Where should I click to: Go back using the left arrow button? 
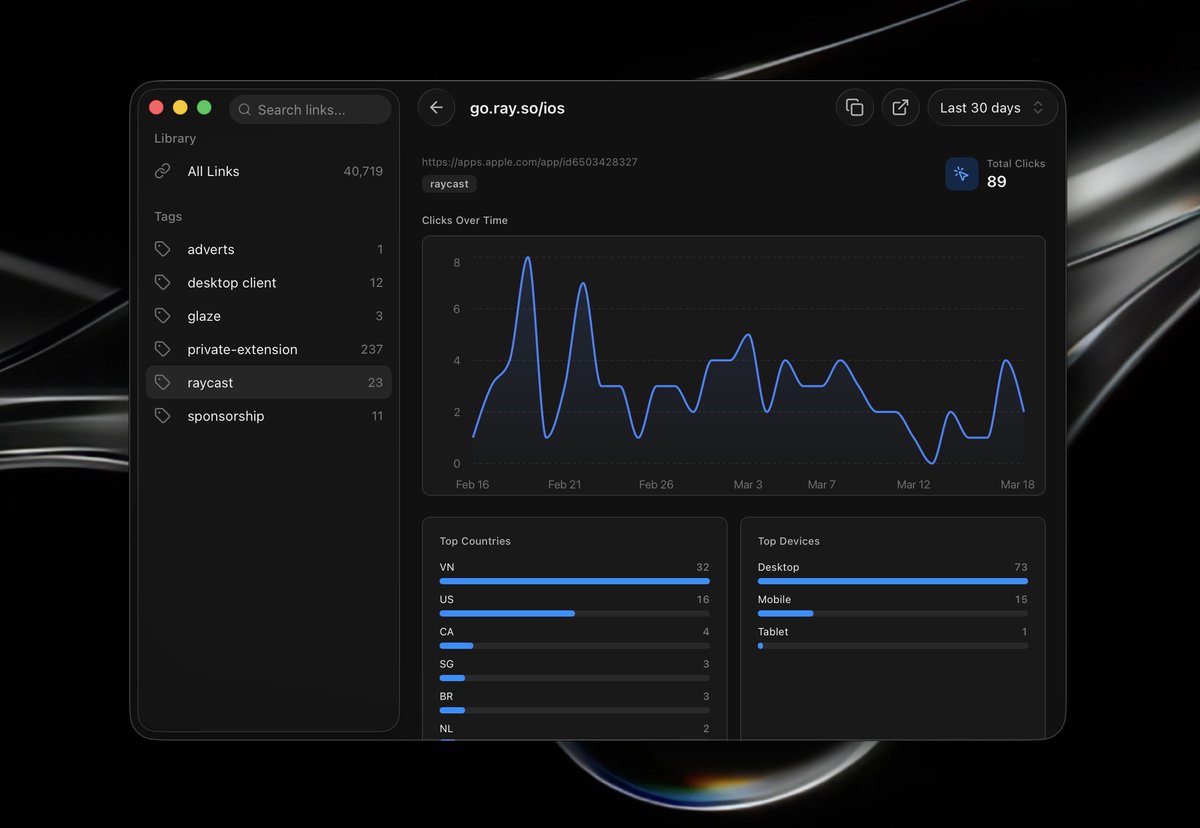click(436, 108)
